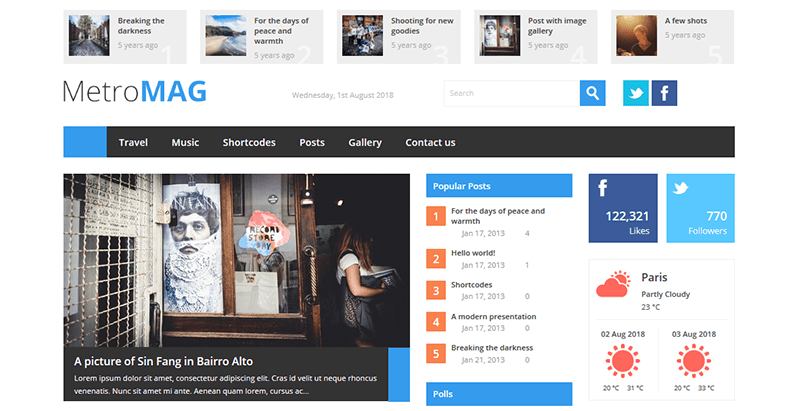Click the '03 Aug 2018' forecast date
This screenshot has height=411, width=800.
(693, 335)
